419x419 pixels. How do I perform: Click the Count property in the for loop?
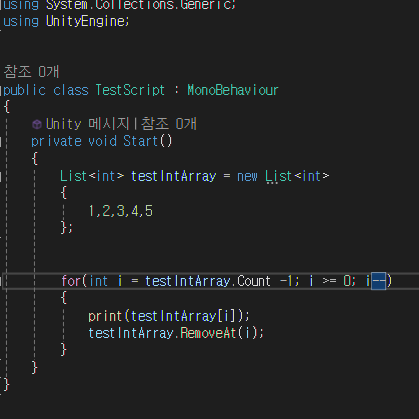(254, 281)
